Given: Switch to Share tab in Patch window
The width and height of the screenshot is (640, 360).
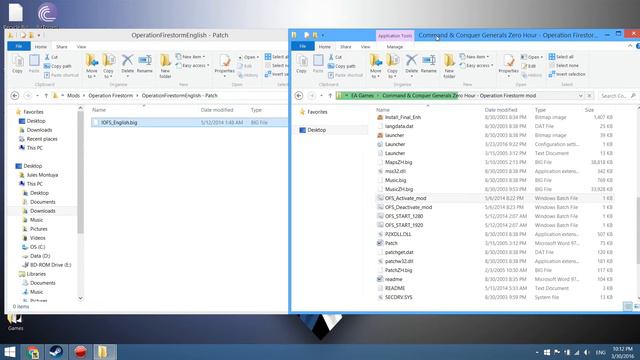Looking at the screenshot, I should click(x=62, y=47).
